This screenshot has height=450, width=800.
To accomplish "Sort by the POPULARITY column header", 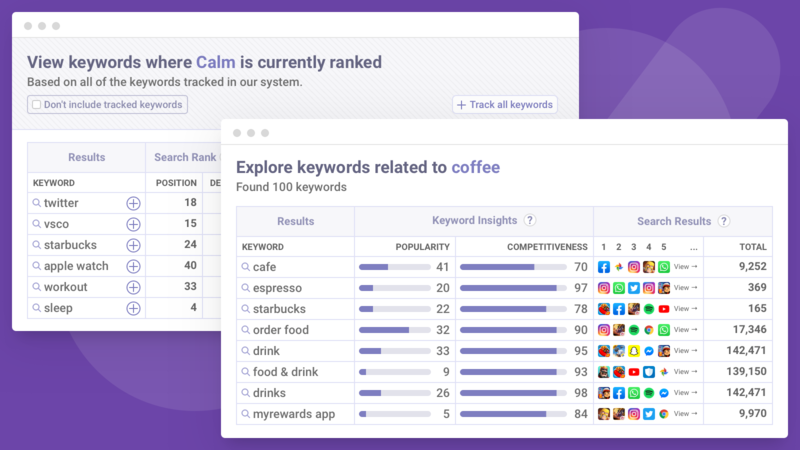I will (x=424, y=246).
